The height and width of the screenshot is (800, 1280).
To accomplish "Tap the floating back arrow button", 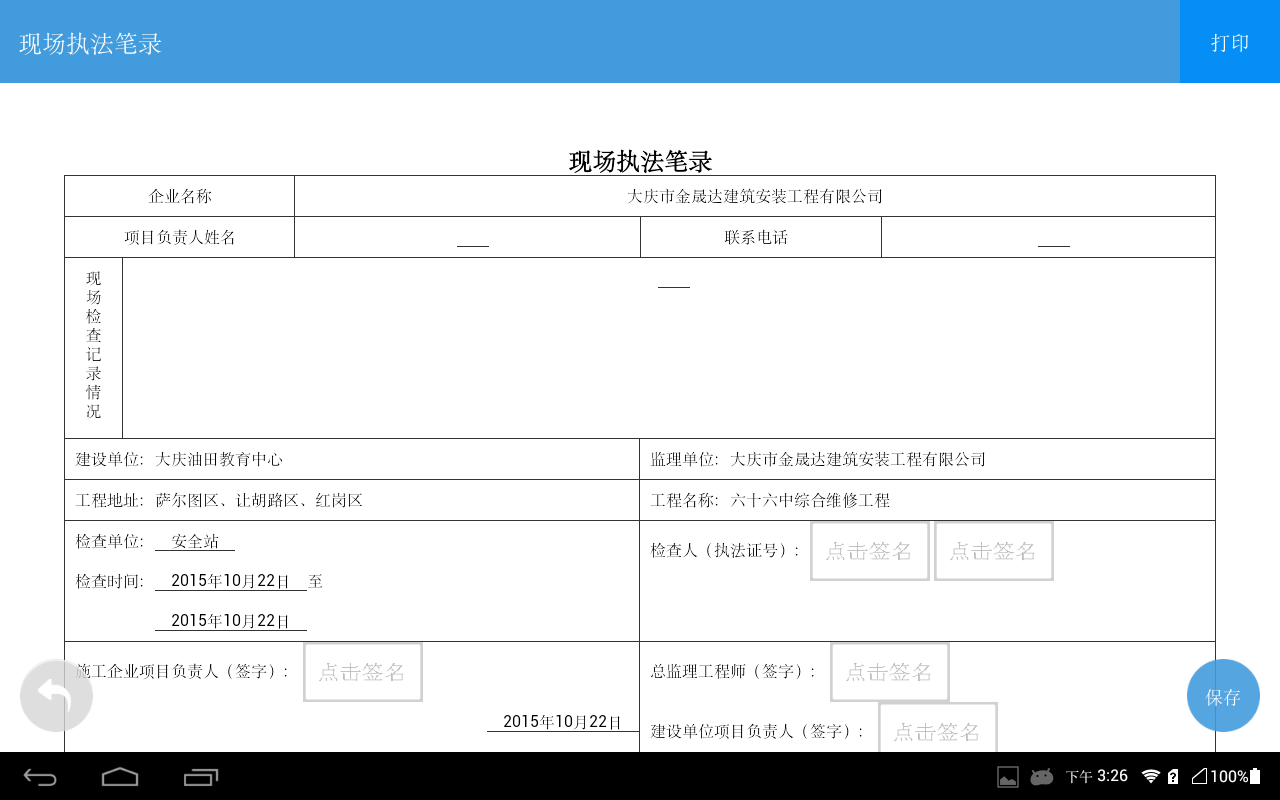I will tap(56, 696).
